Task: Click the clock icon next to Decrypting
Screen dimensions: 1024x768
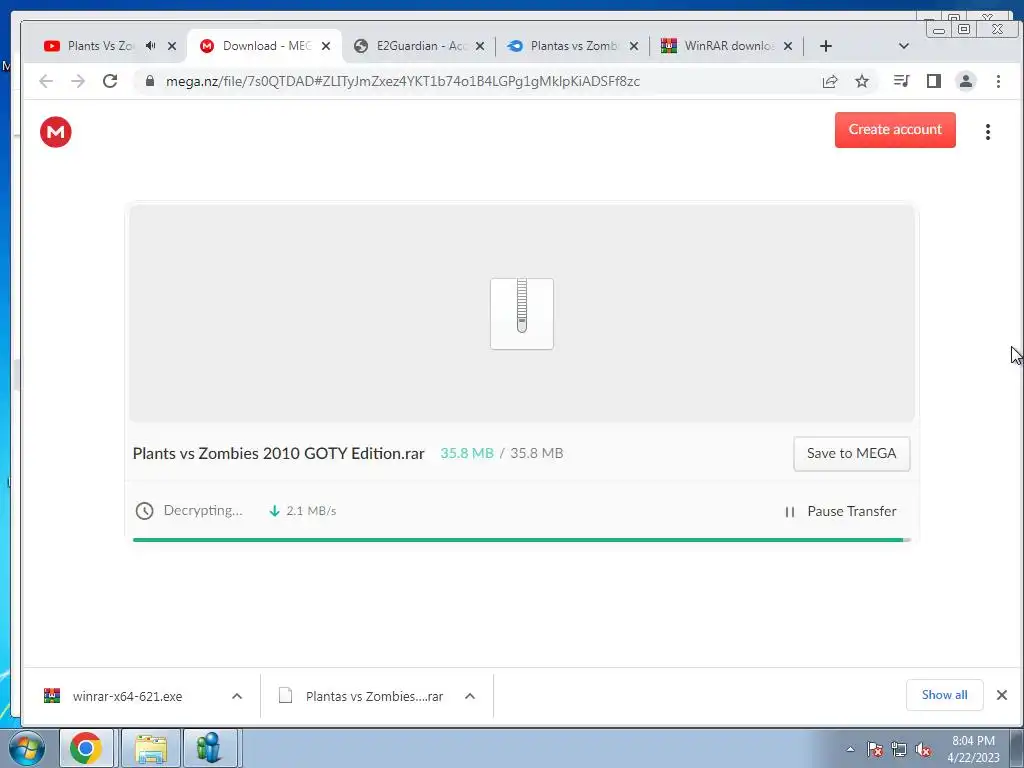Action: click(x=144, y=511)
